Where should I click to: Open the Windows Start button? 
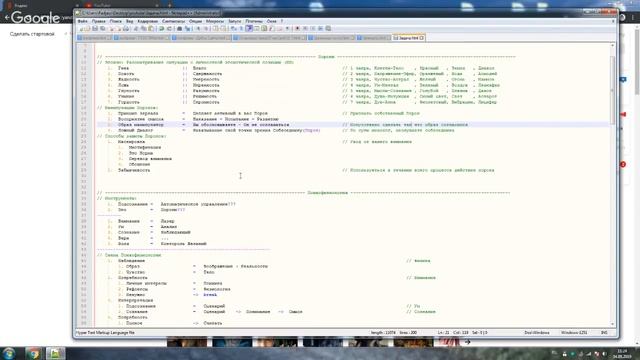click(x=9, y=353)
